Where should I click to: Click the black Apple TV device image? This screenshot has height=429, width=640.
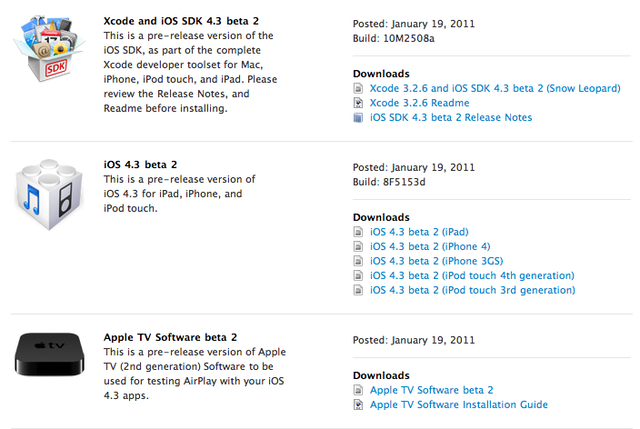pyautogui.click(x=50, y=354)
